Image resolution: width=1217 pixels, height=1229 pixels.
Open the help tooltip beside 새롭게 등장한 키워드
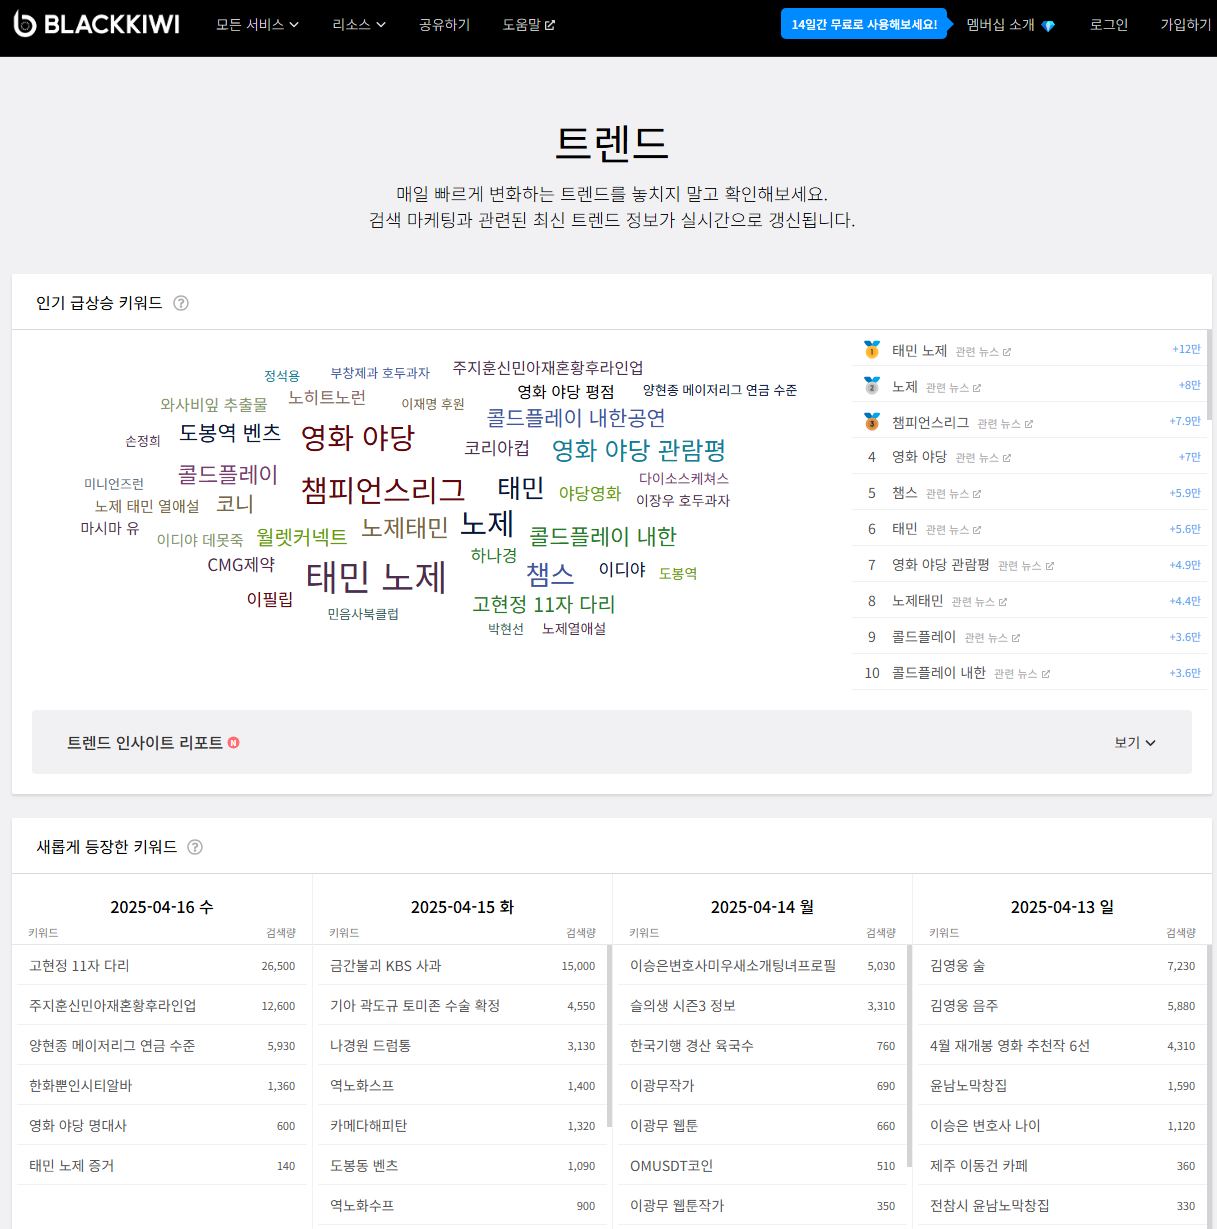195,847
